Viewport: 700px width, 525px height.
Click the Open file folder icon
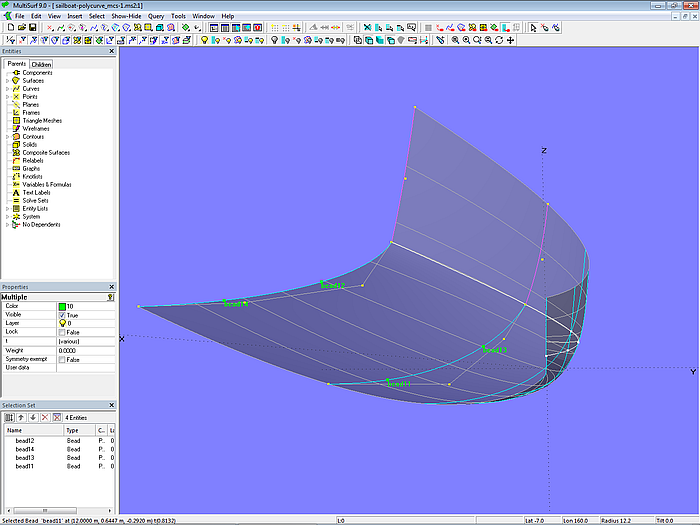20,28
